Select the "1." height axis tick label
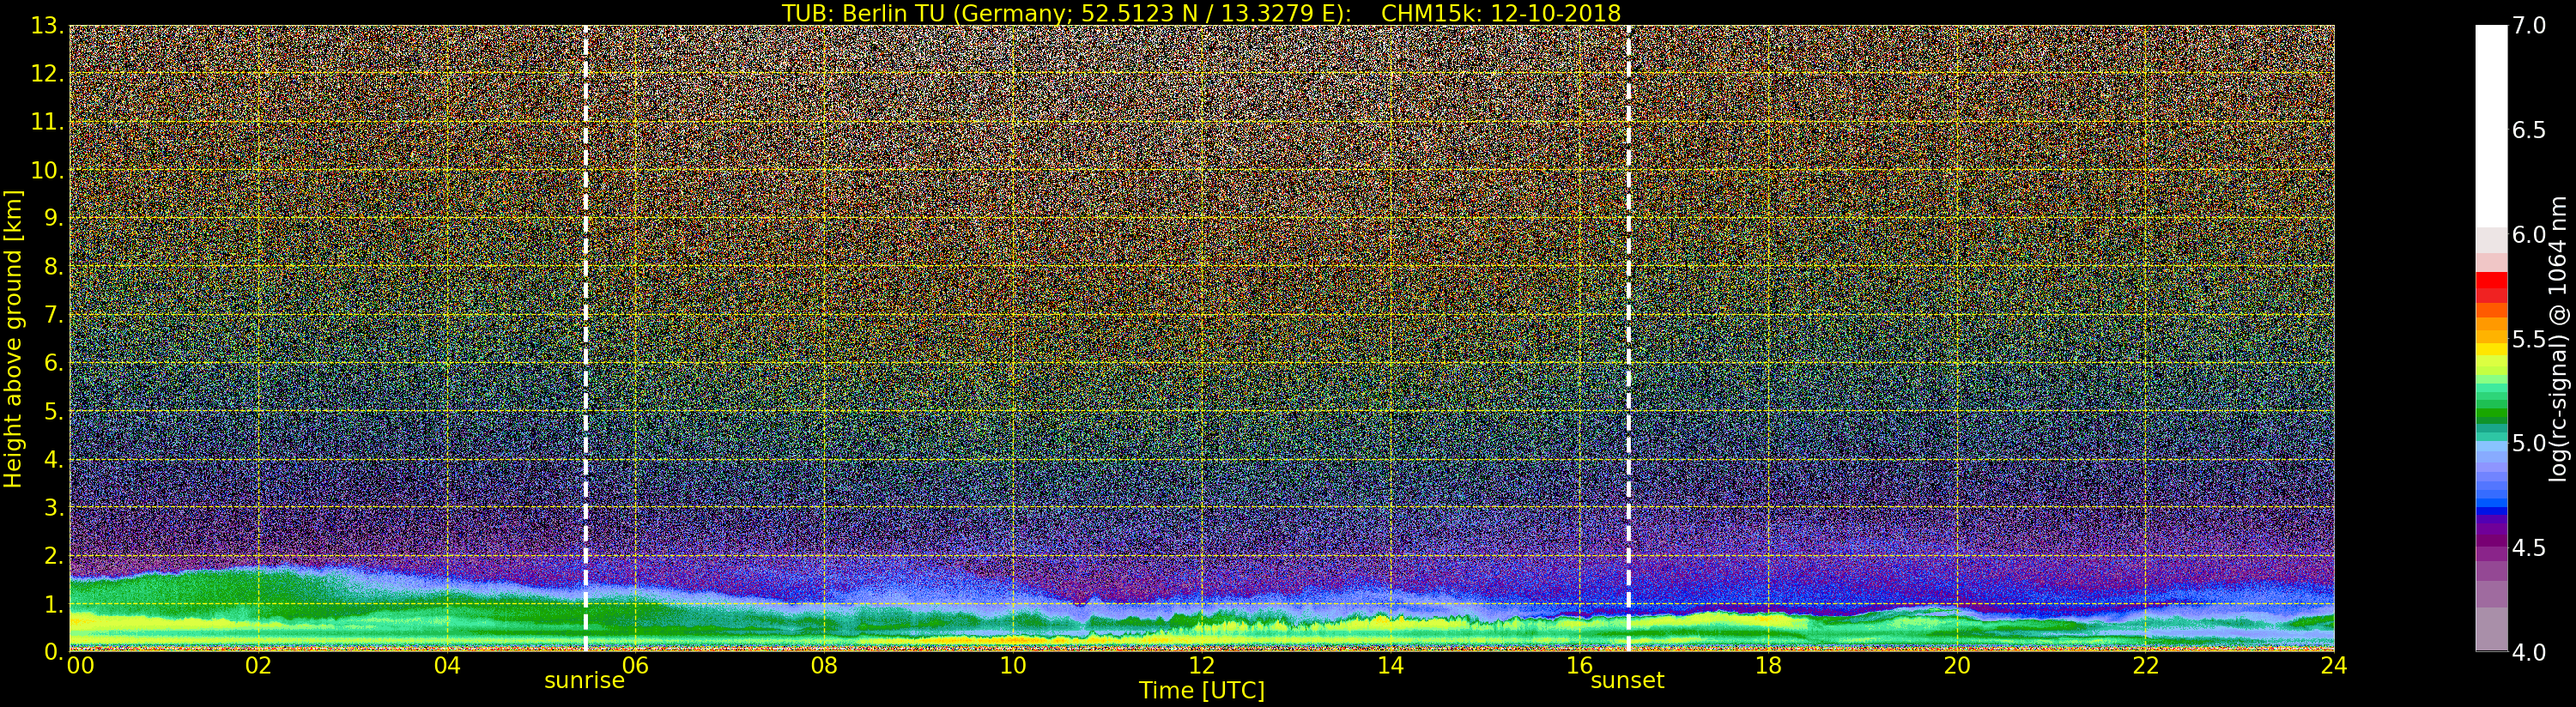This screenshot has width=2576, height=707. tap(54, 604)
